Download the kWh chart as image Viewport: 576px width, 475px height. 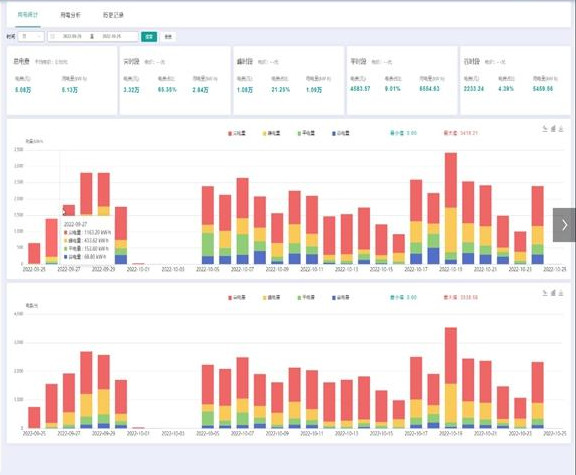point(561,129)
